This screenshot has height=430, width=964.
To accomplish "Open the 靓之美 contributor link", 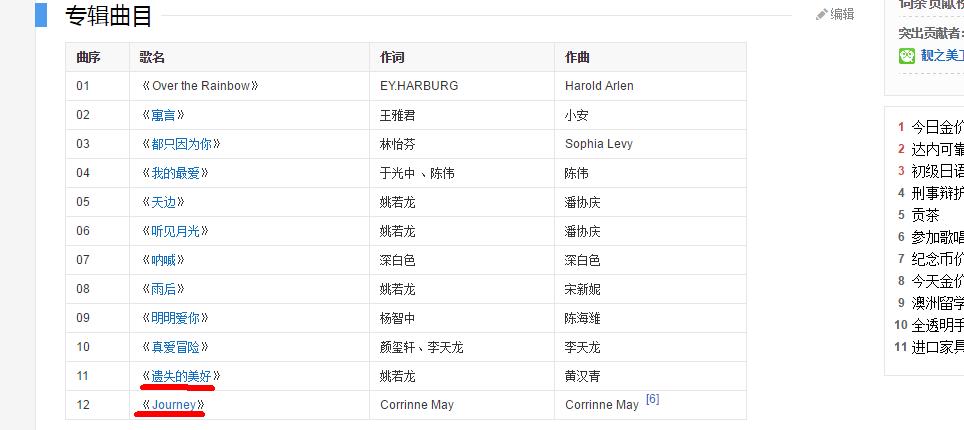I will click(941, 56).
